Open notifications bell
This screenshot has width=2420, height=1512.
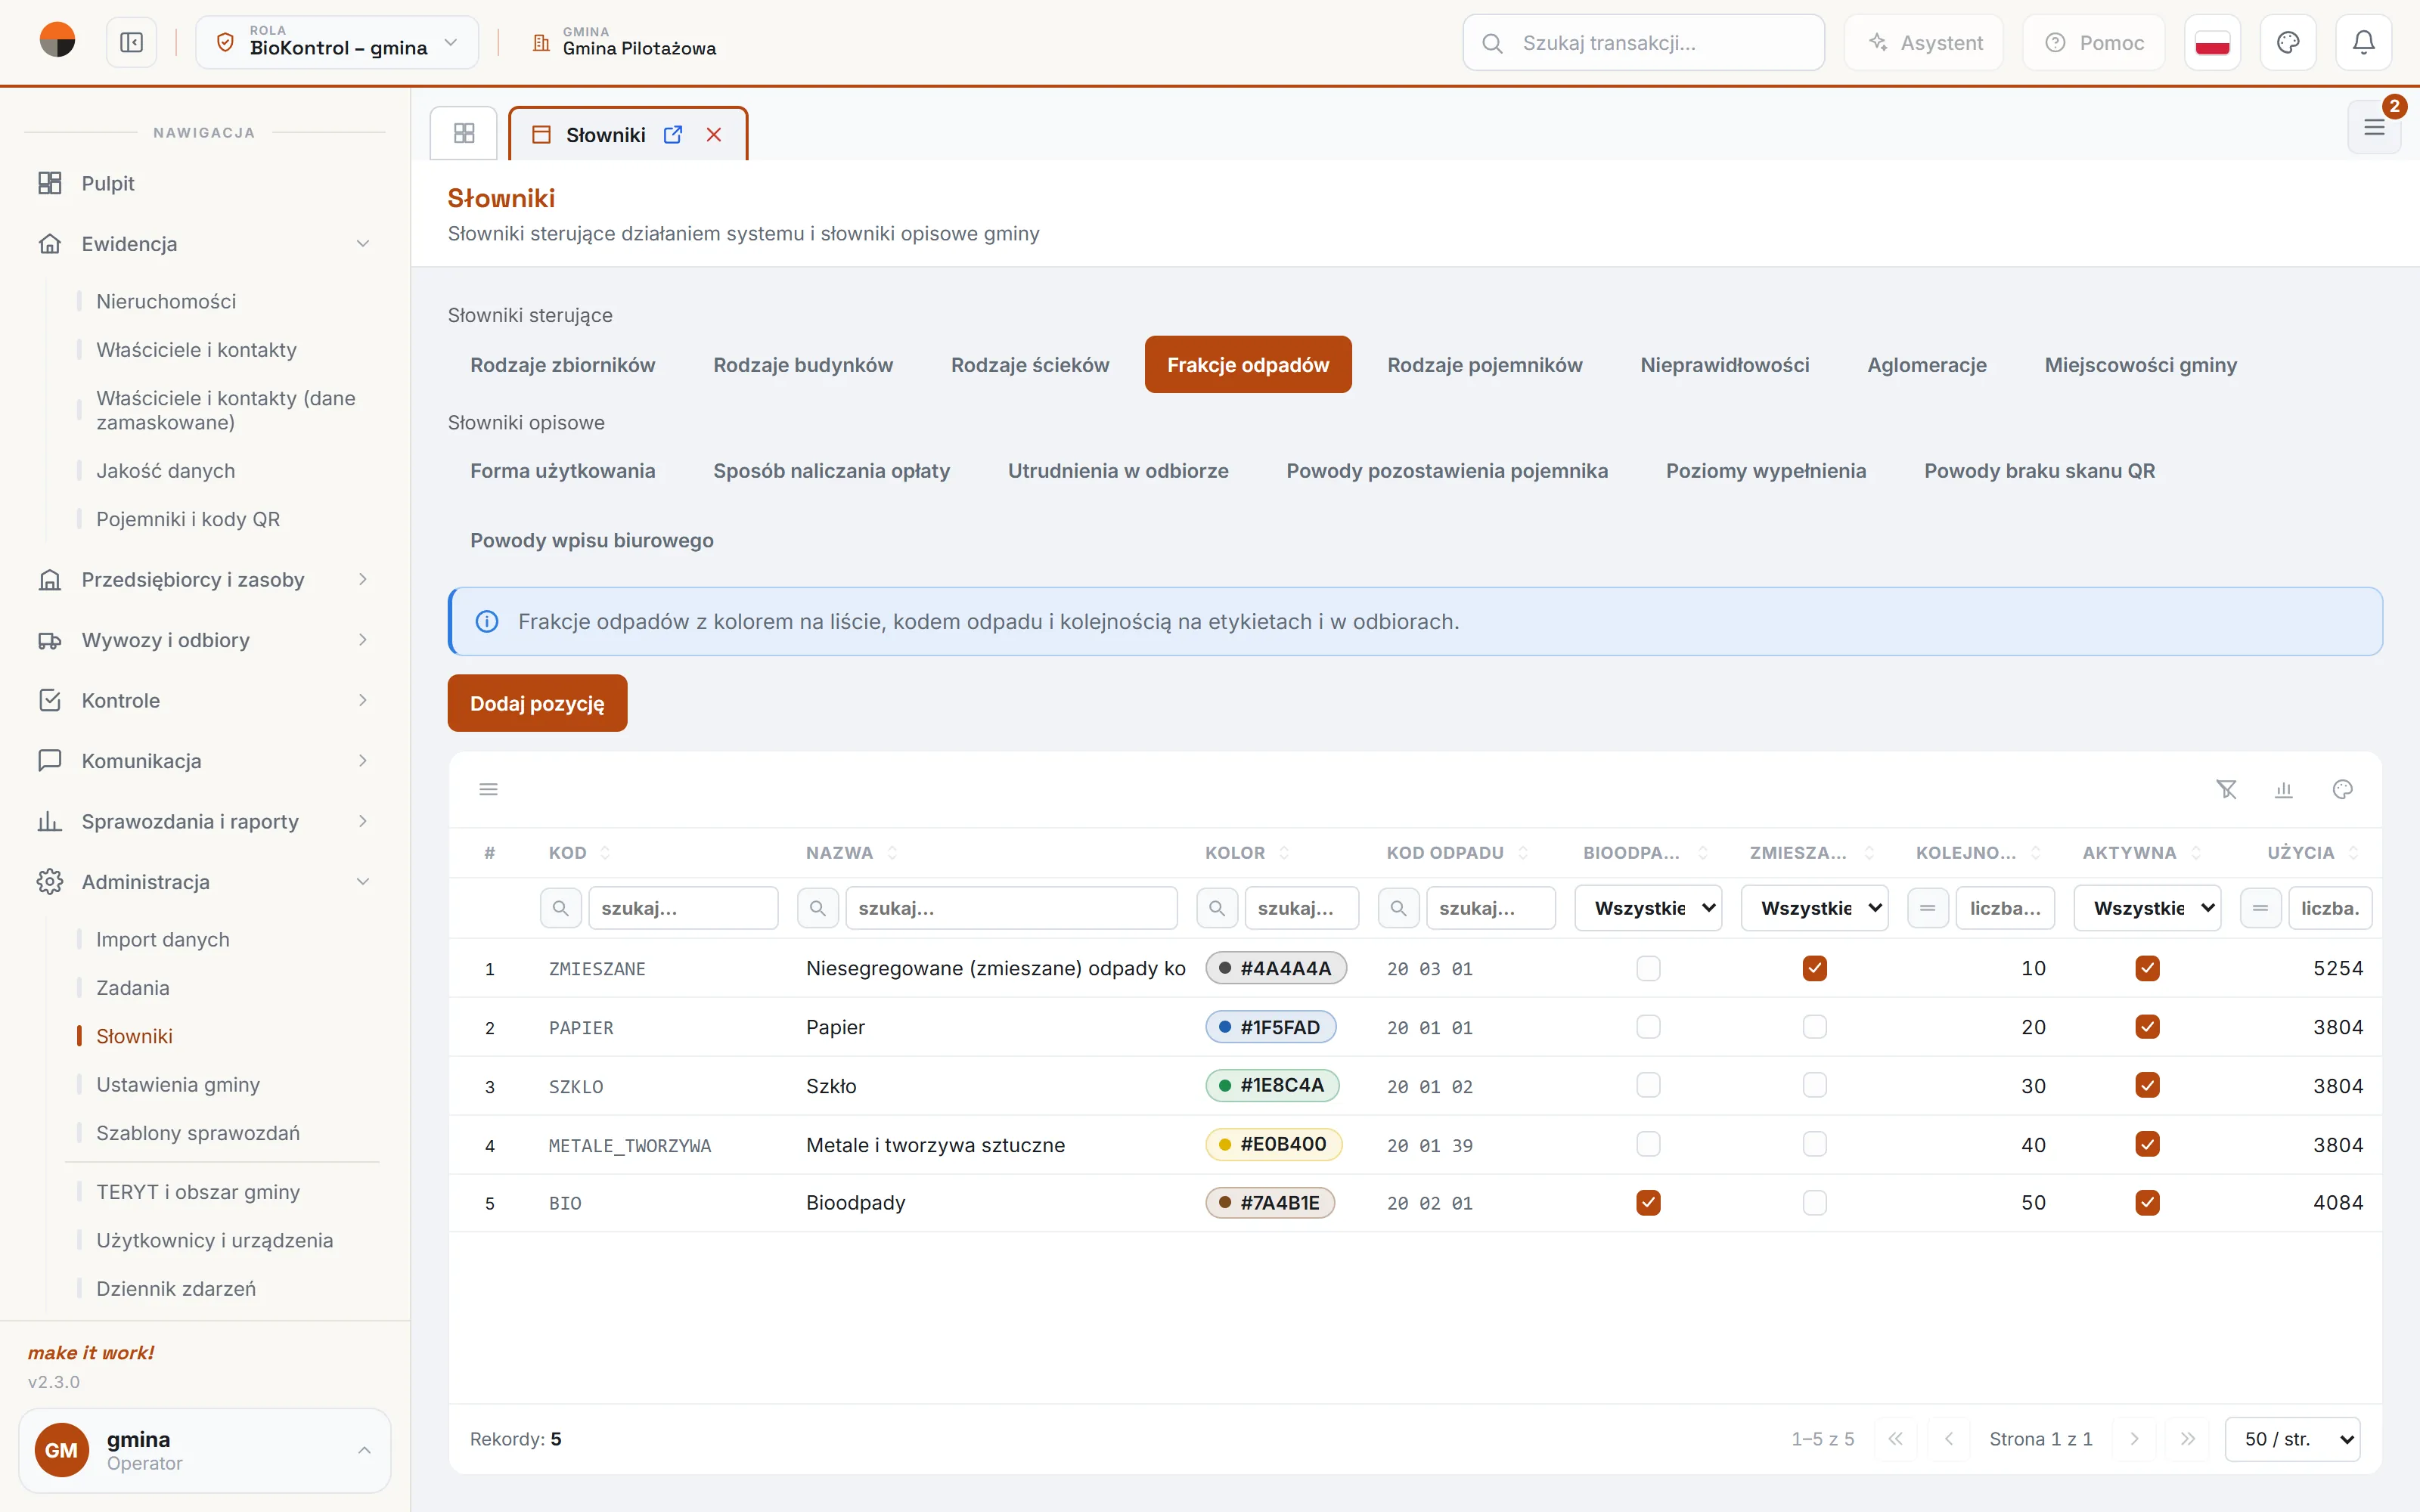pos(2364,42)
